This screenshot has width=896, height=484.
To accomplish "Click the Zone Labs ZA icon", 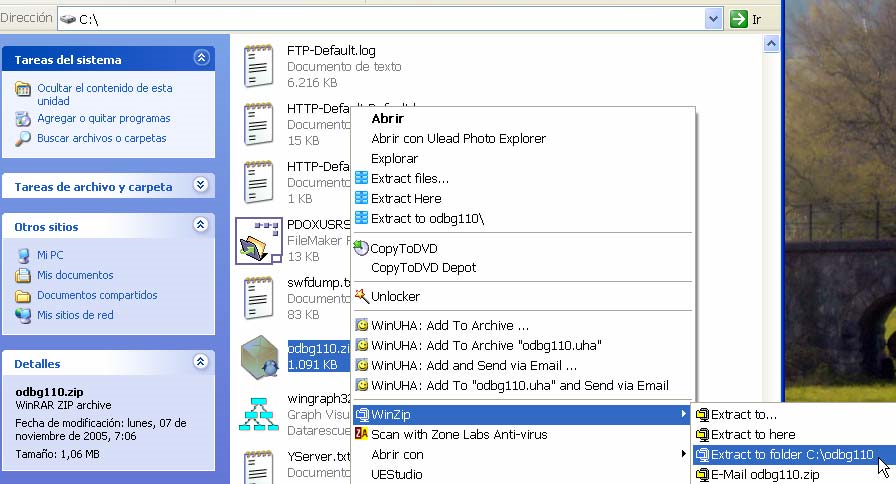I will [361, 434].
